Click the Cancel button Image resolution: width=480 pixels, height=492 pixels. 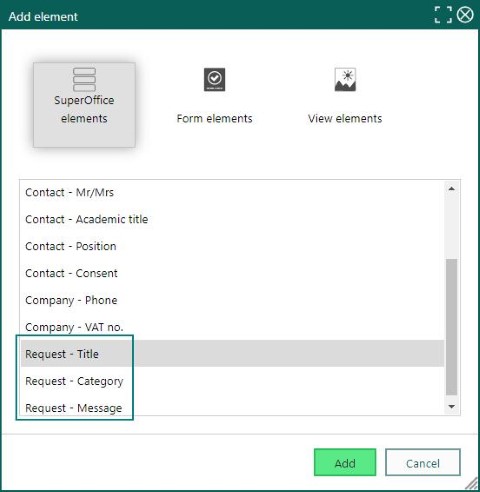coord(423,462)
